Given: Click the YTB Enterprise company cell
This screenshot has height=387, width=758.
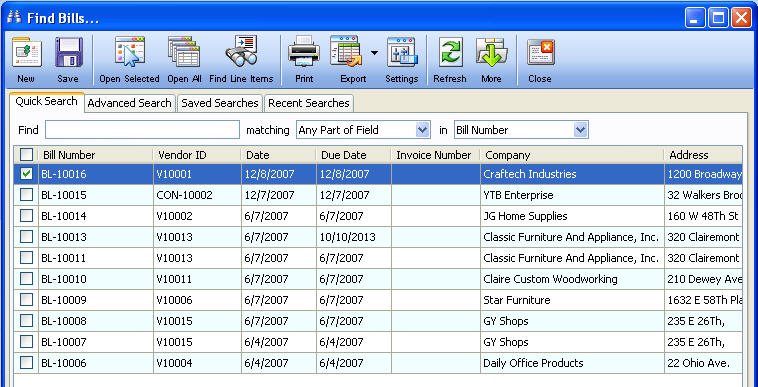Looking at the screenshot, I should coord(572,195).
